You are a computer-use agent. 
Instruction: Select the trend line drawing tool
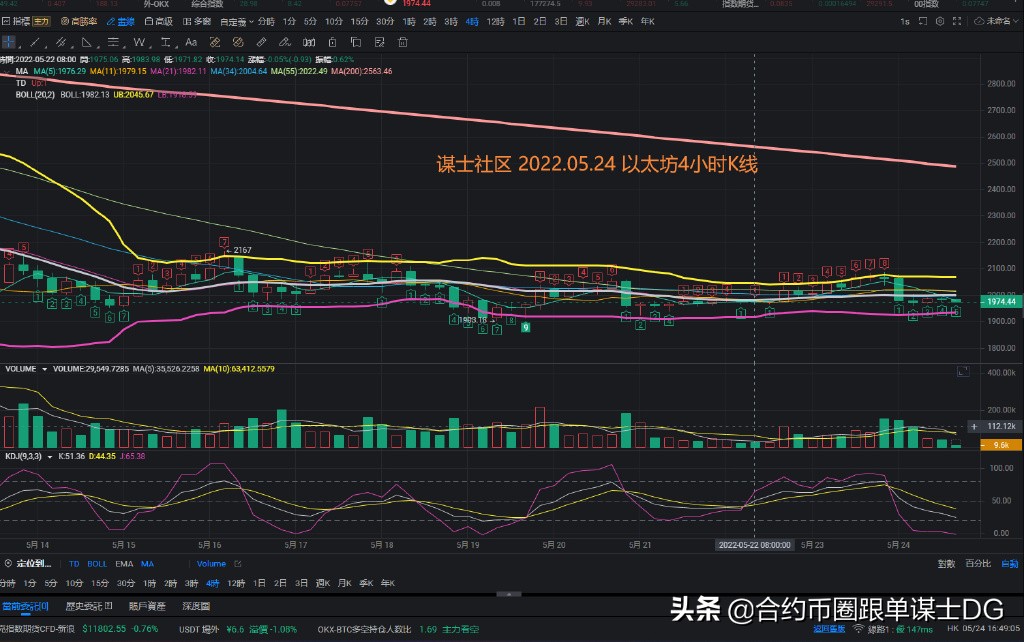point(33,42)
